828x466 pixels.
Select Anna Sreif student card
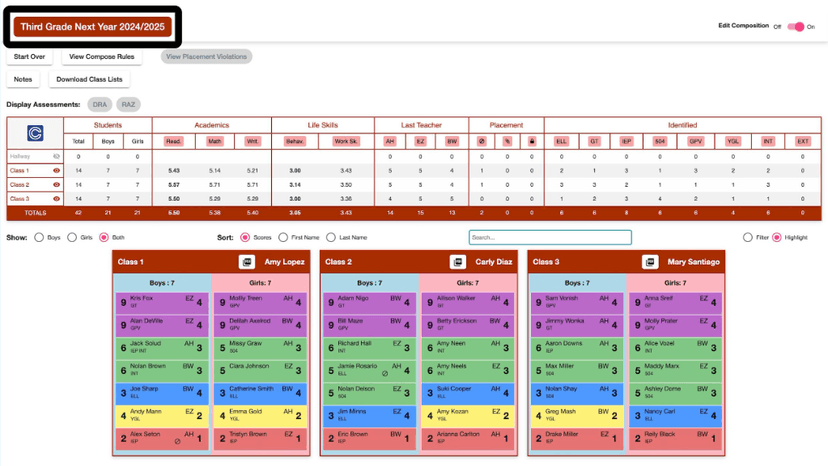pos(675,303)
